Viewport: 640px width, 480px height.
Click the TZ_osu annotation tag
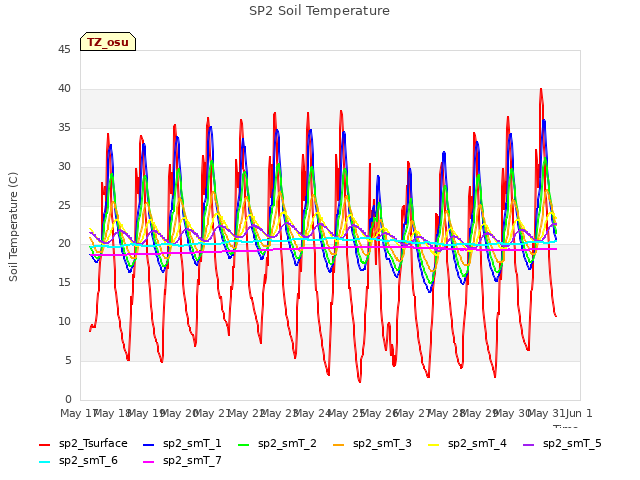pyautogui.click(x=108, y=42)
